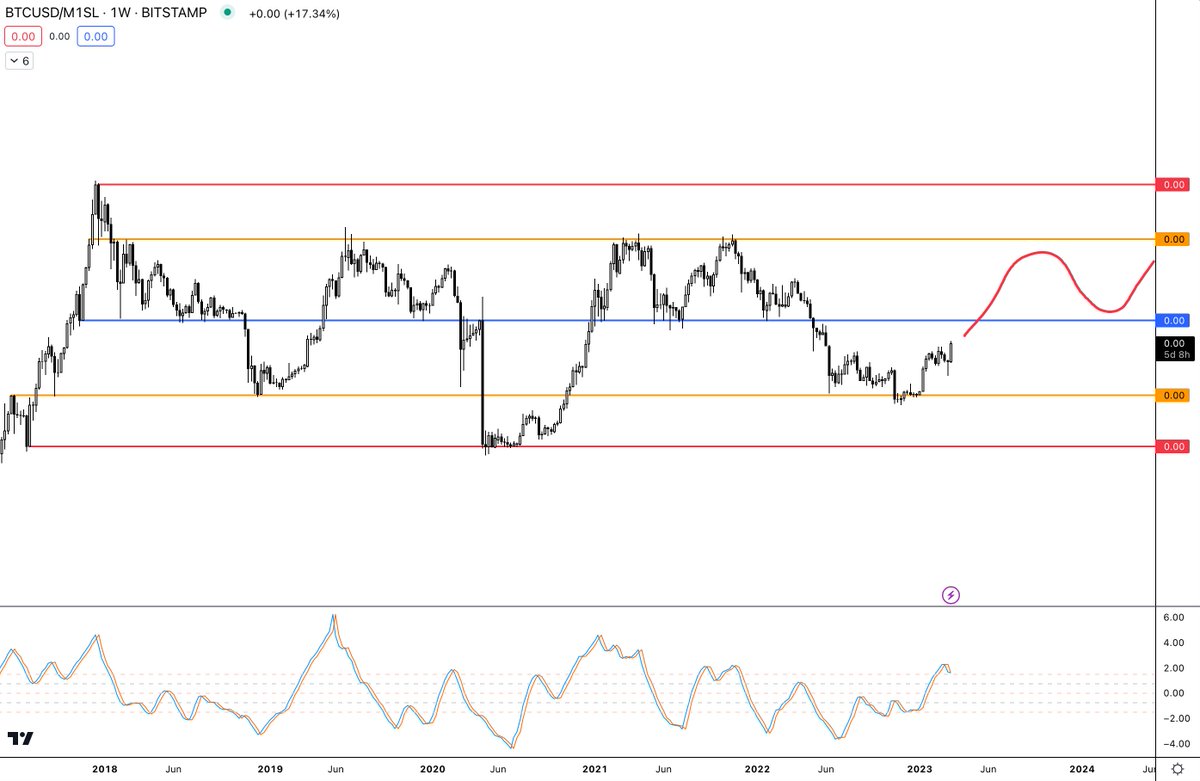This screenshot has height=781, width=1200.
Task: Select the upper orange line price label
Action: pyautogui.click(x=1172, y=239)
